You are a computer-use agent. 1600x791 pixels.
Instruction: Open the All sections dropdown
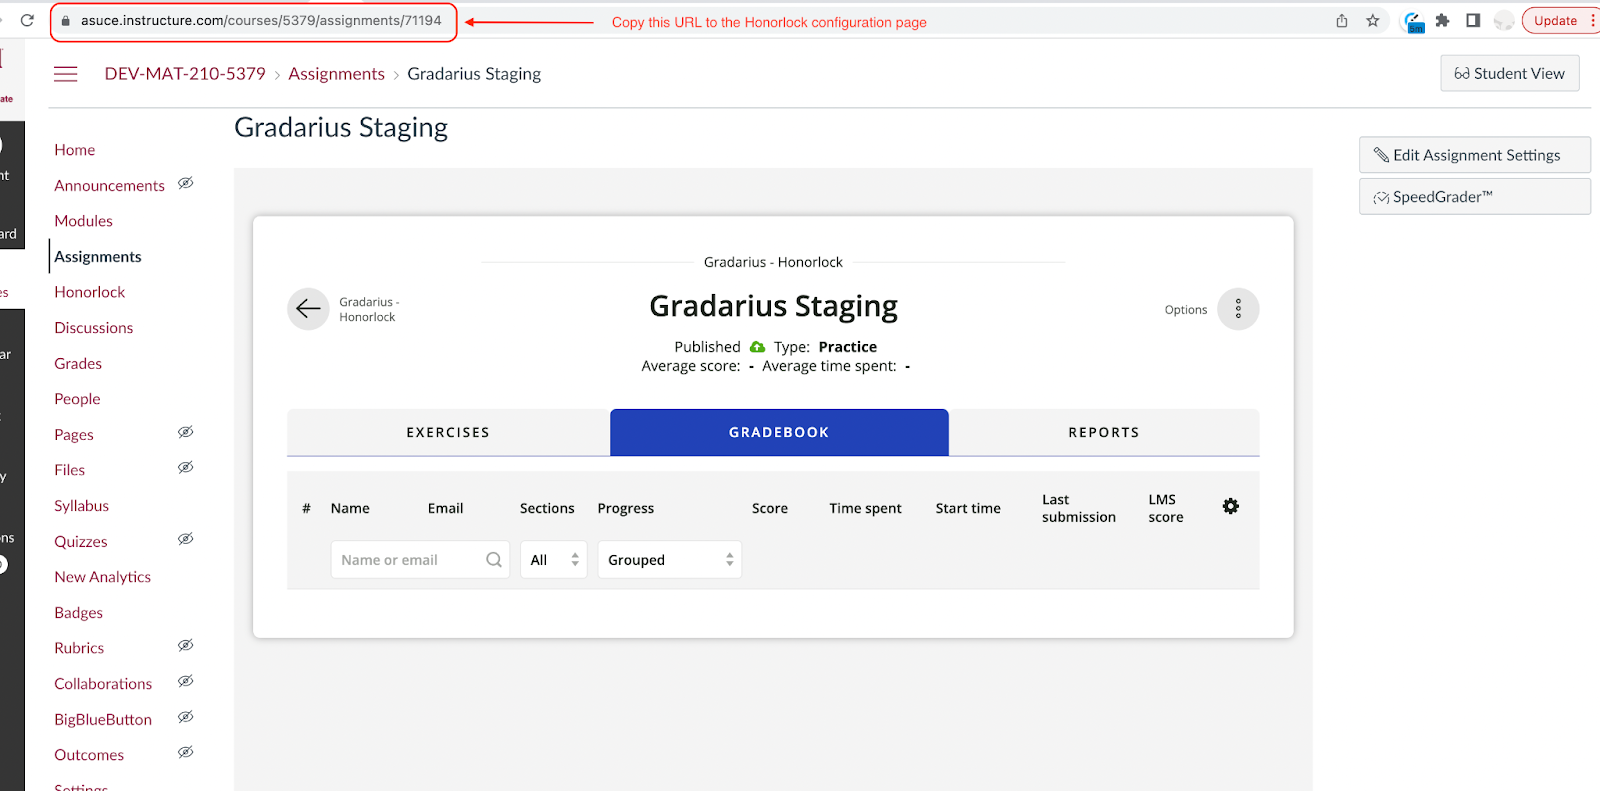pyautogui.click(x=553, y=560)
